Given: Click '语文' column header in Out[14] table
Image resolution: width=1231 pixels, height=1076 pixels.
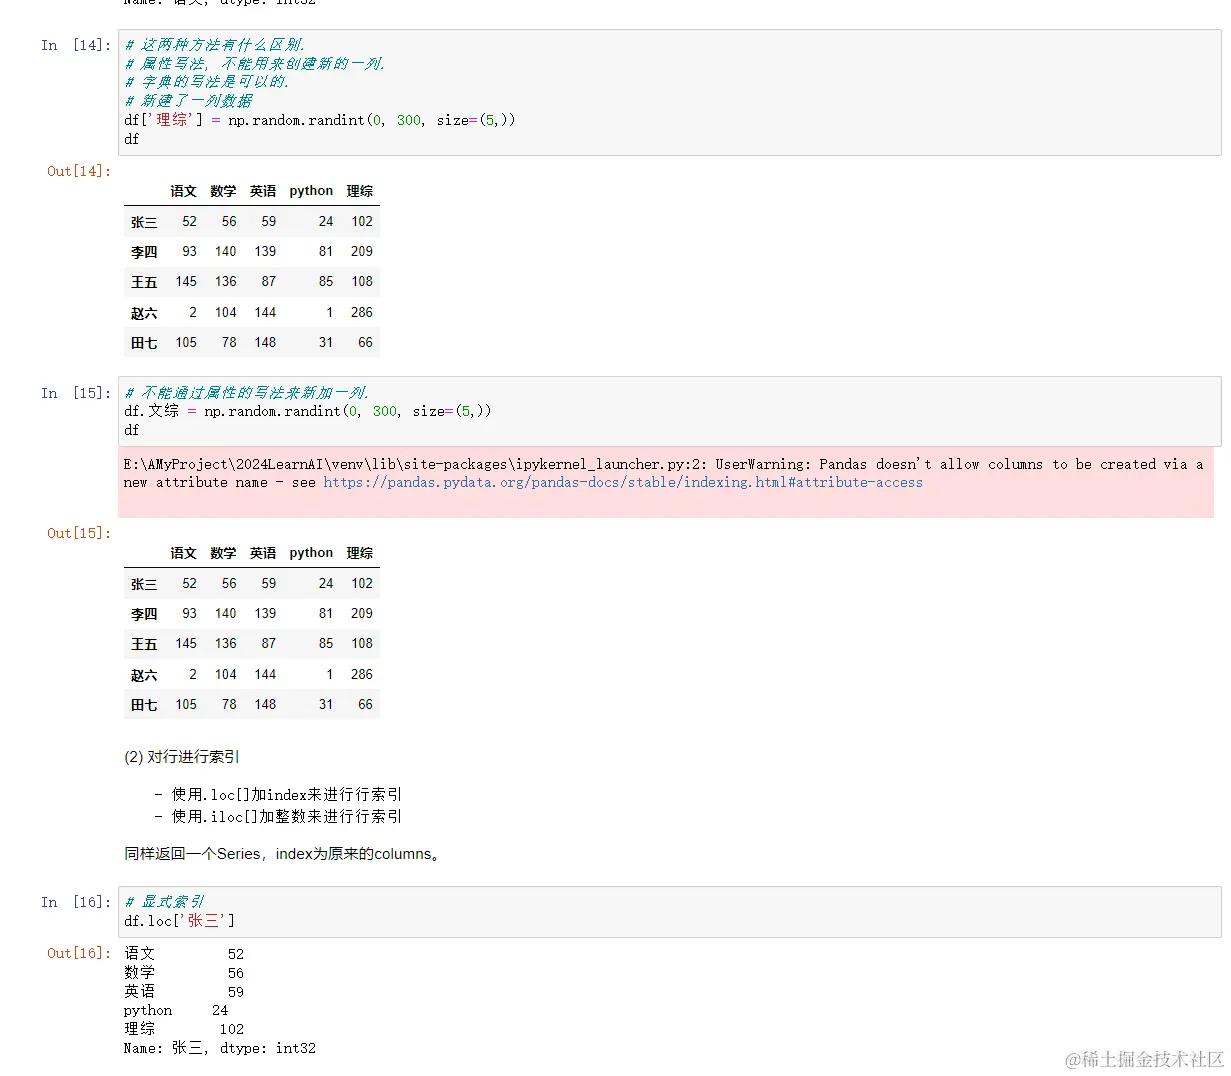Looking at the screenshot, I should pos(184,191).
